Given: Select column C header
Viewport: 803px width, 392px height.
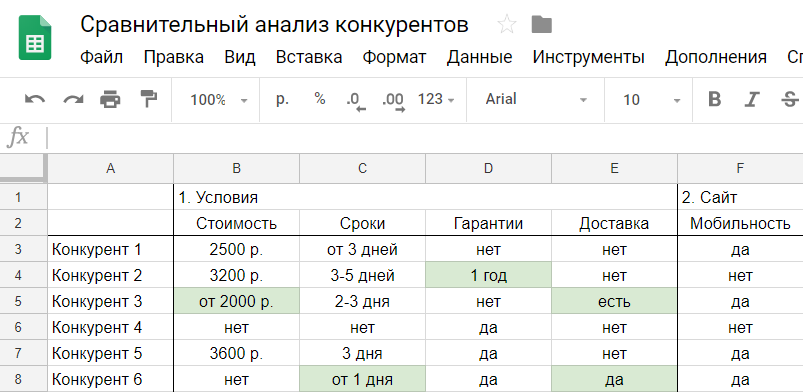Looking at the screenshot, I should [363, 169].
